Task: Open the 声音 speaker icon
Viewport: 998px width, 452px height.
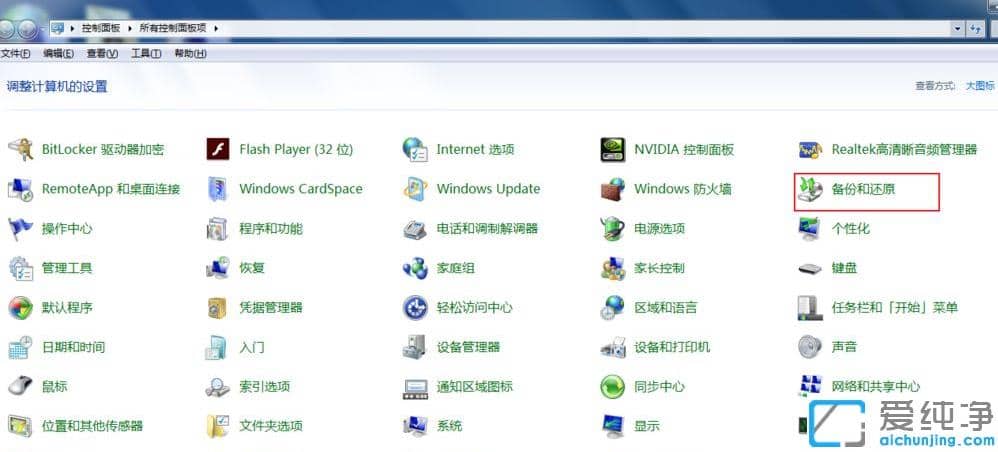Action: pyautogui.click(x=810, y=347)
